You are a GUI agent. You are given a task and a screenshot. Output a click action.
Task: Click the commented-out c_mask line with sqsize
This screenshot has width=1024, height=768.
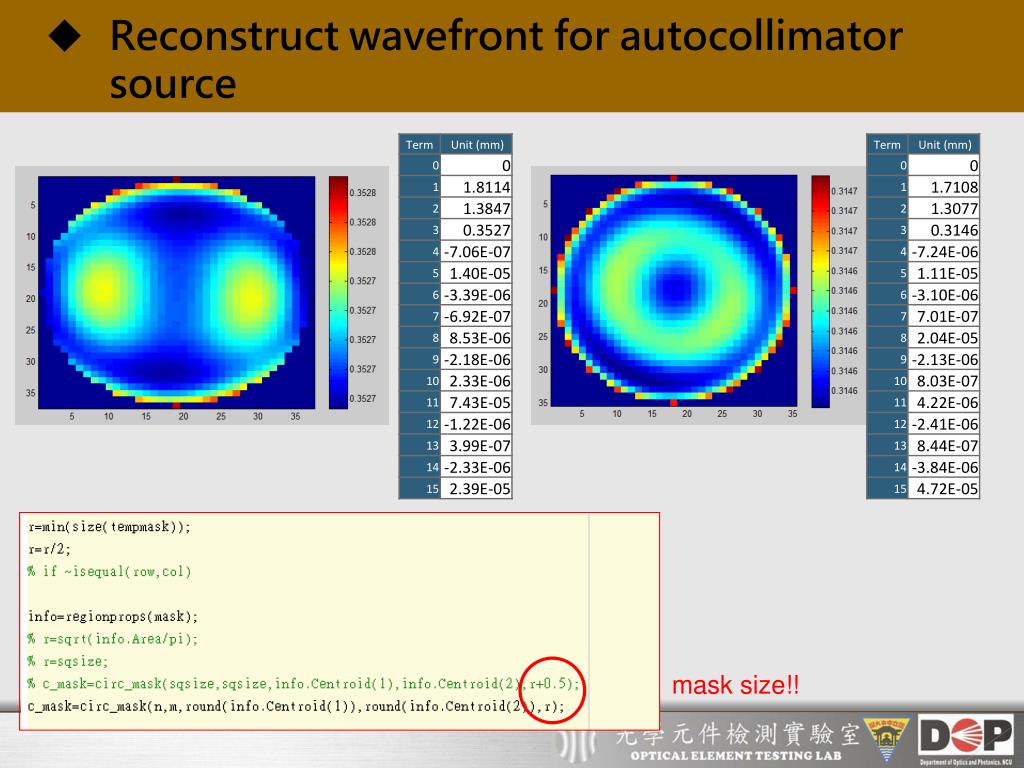pos(303,684)
